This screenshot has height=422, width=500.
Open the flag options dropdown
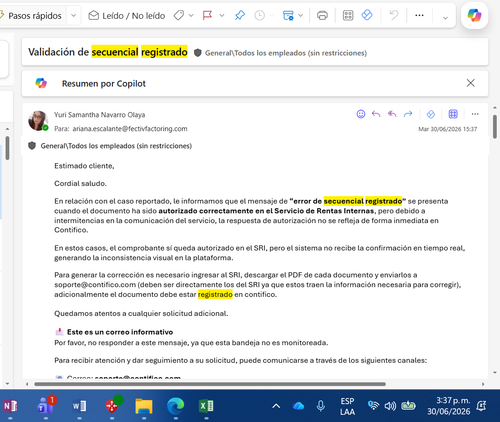(x=222, y=15)
